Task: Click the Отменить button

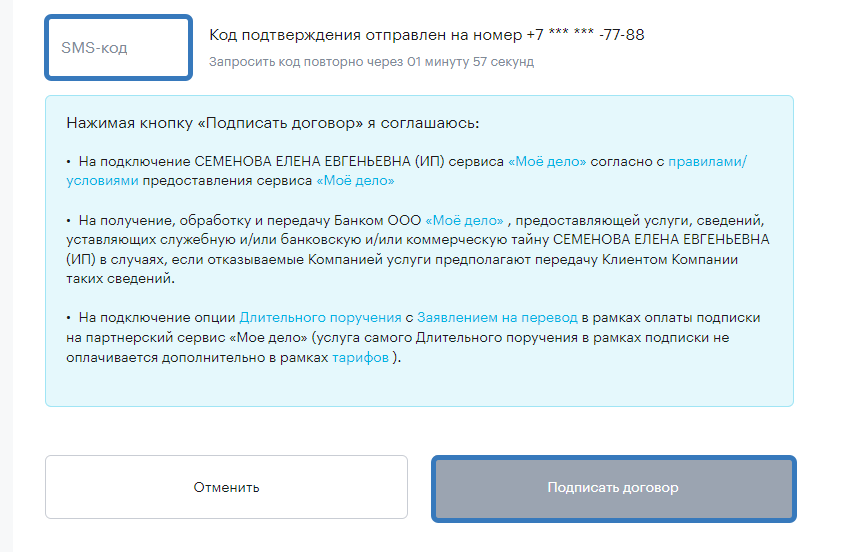Action: point(226,487)
